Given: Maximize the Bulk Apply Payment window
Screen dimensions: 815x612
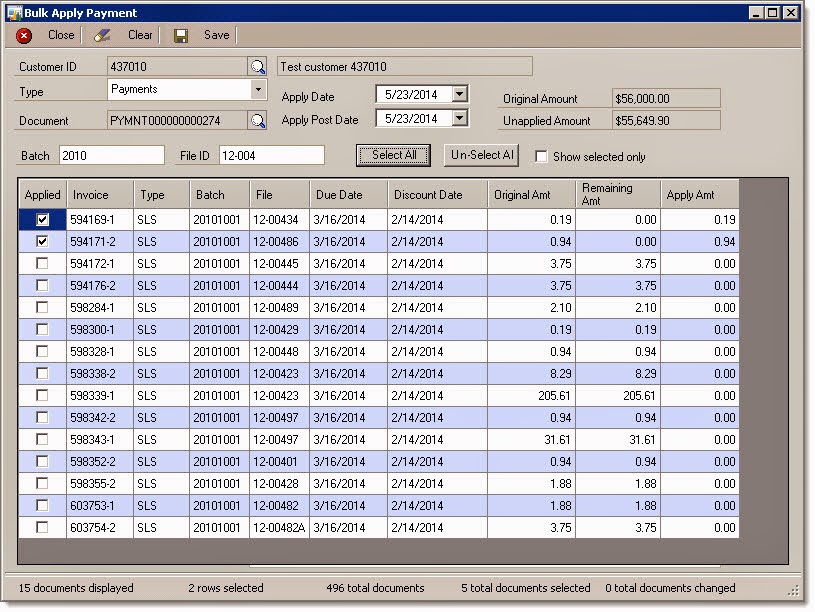Looking at the screenshot, I should pyautogui.click(x=773, y=12).
